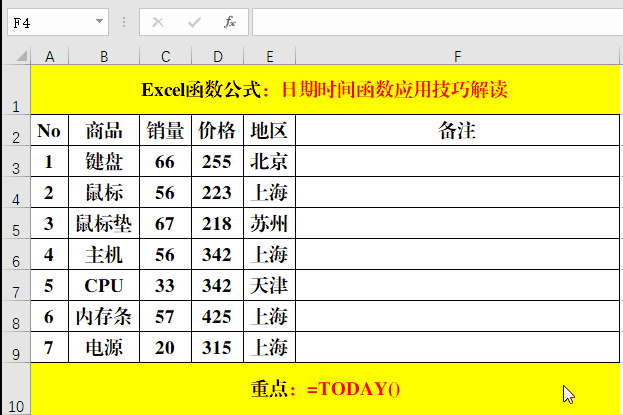Screen dimensions: 623x415
Task: Click the '价格' header cell
Action: pyautogui.click(x=218, y=130)
